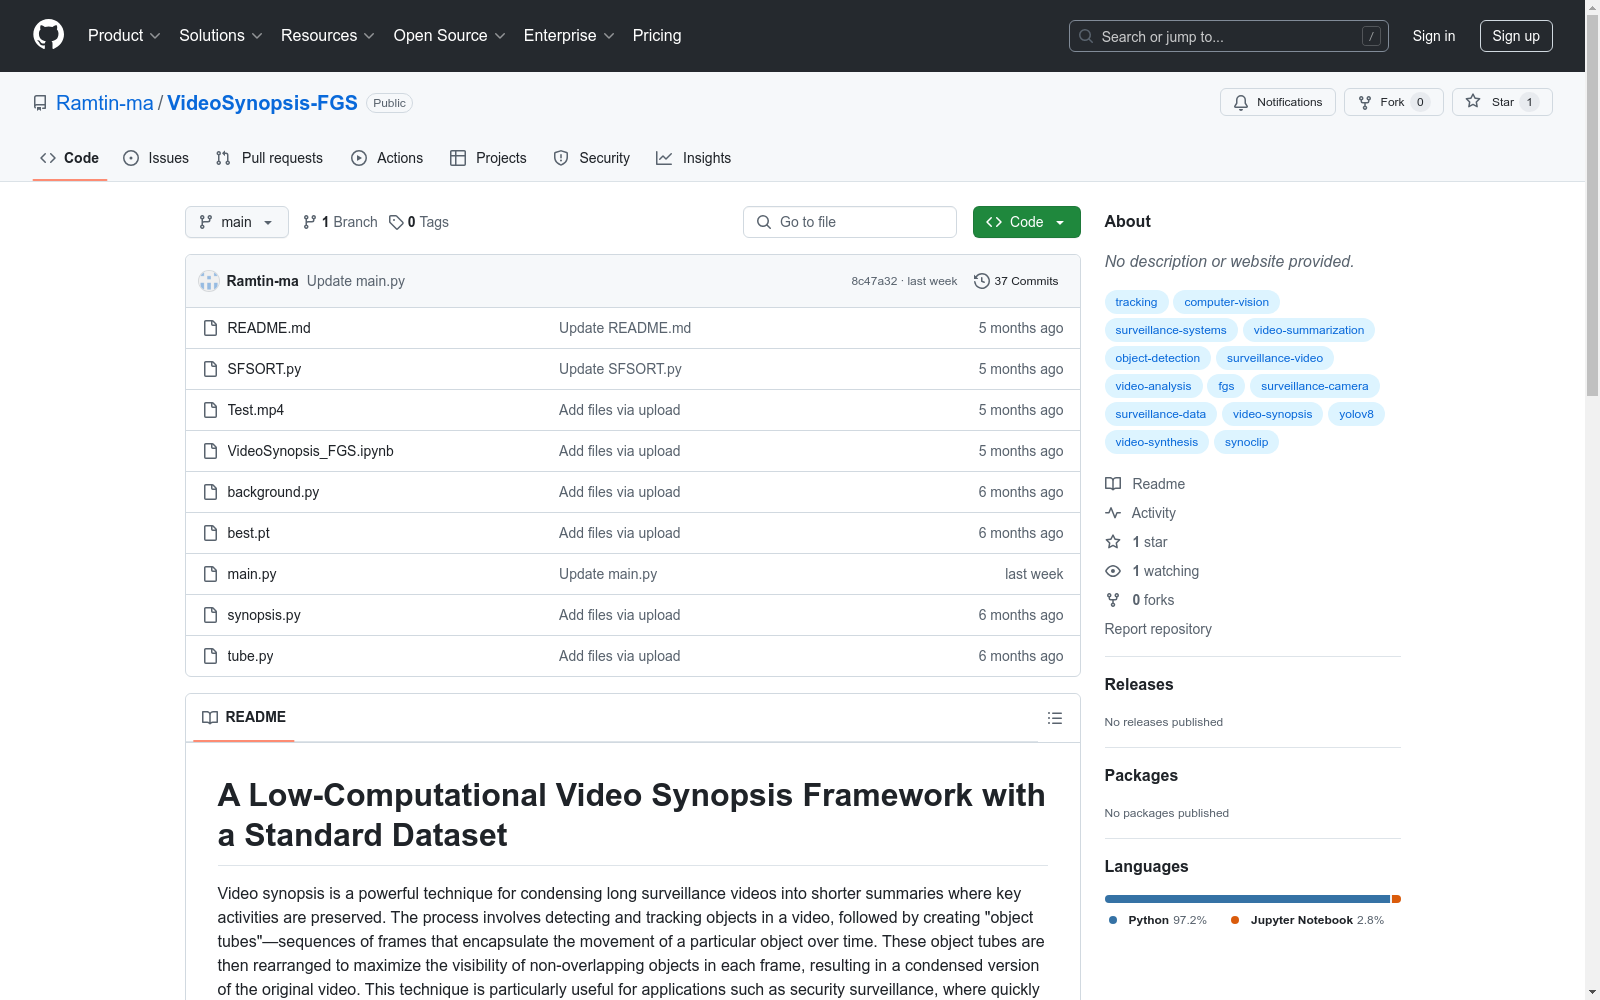The width and height of the screenshot is (1600, 1000).
Task: Click the file icon for SFSORT.py
Action: 210,369
